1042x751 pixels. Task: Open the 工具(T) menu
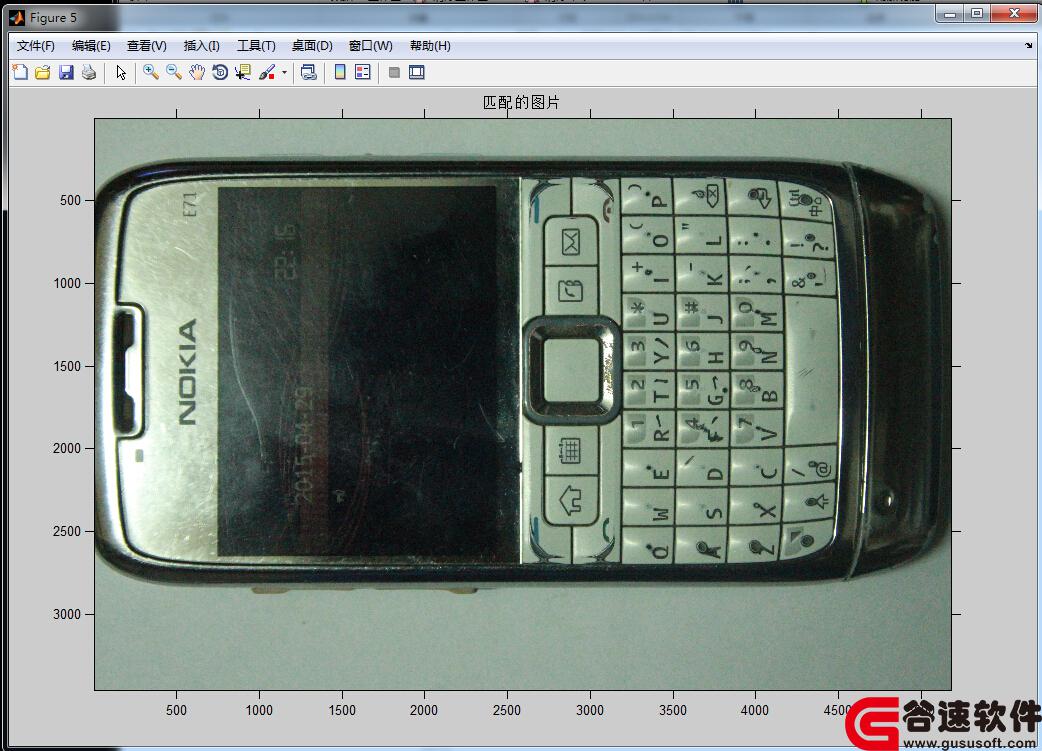[x=257, y=46]
